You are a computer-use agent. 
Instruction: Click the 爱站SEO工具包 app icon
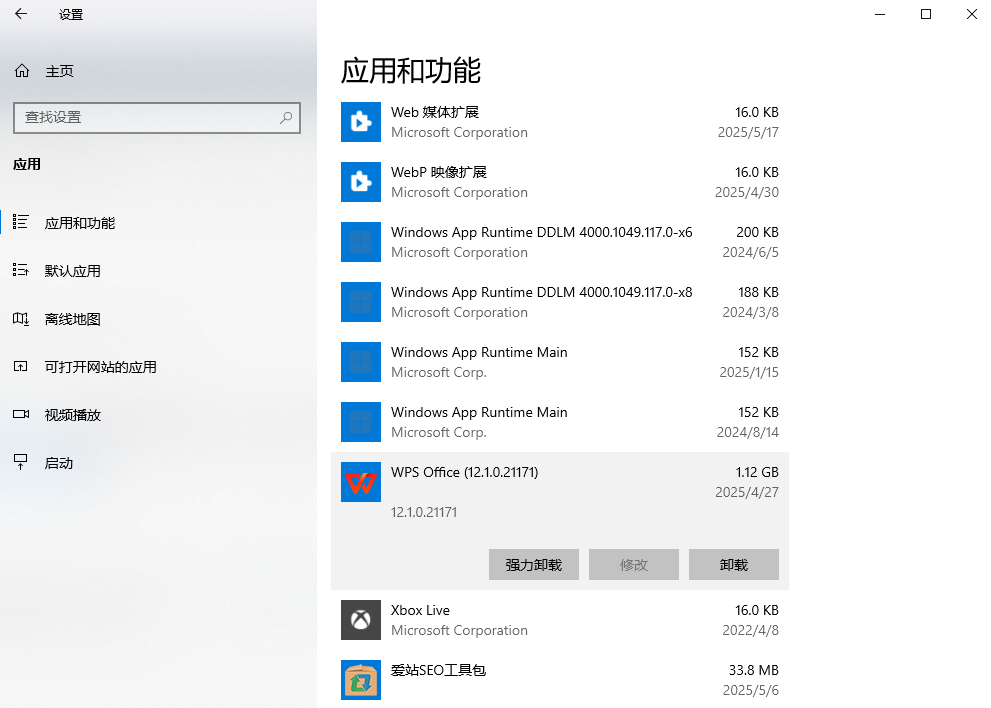[x=361, y=680]
